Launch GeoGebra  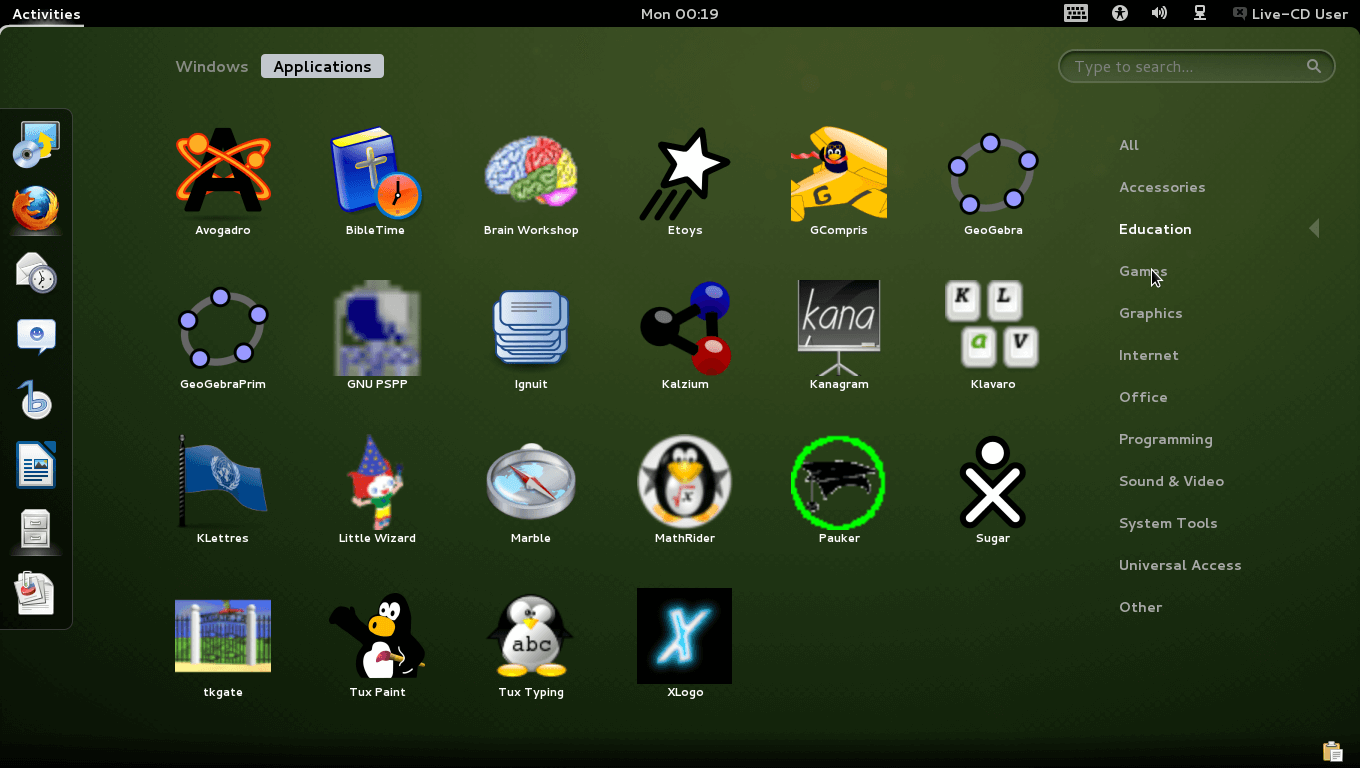coord(992,180)
